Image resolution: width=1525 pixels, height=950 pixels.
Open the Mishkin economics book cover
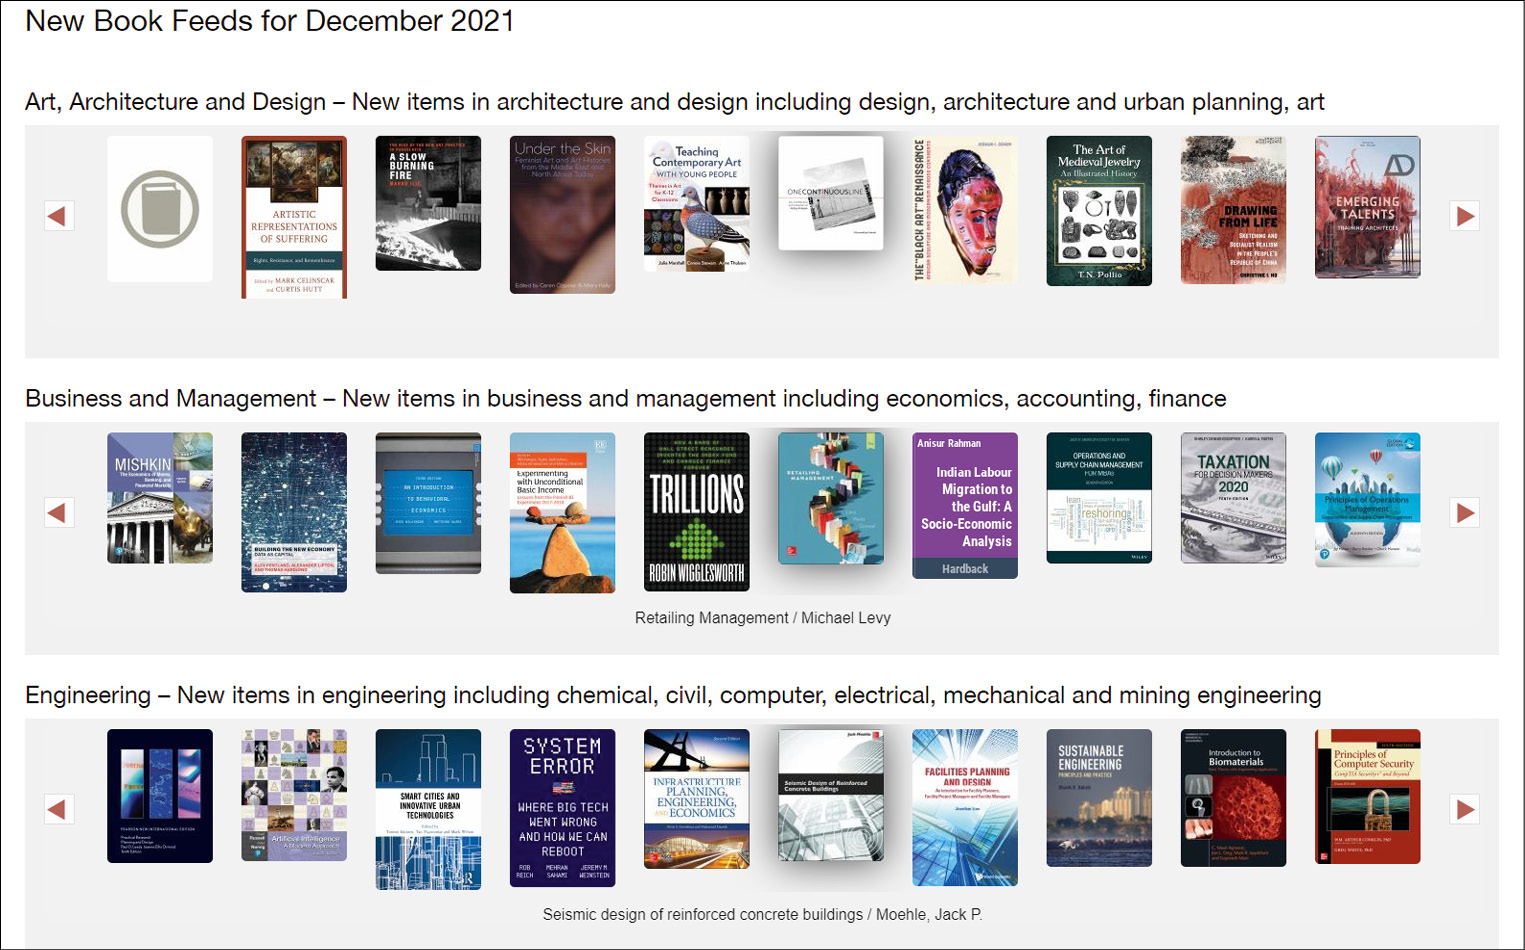coord(160,498)
